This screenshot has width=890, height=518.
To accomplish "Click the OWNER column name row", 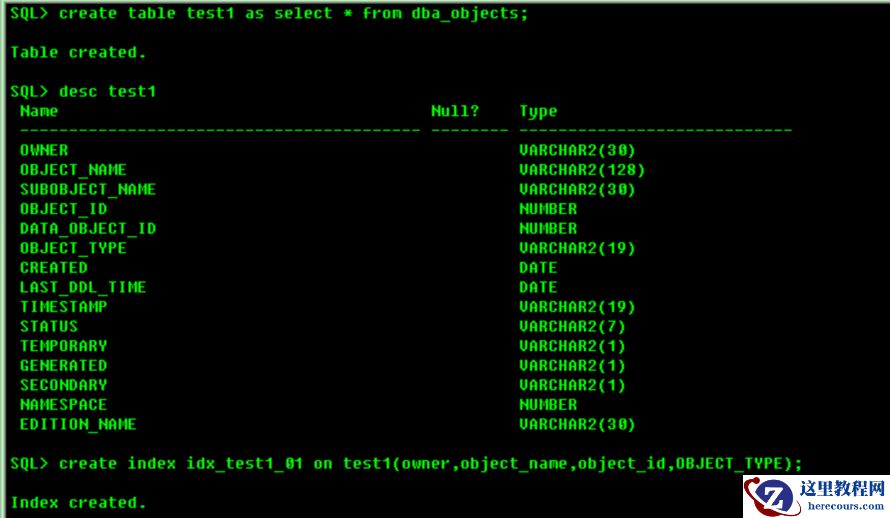I will click(x=44, y=150).
